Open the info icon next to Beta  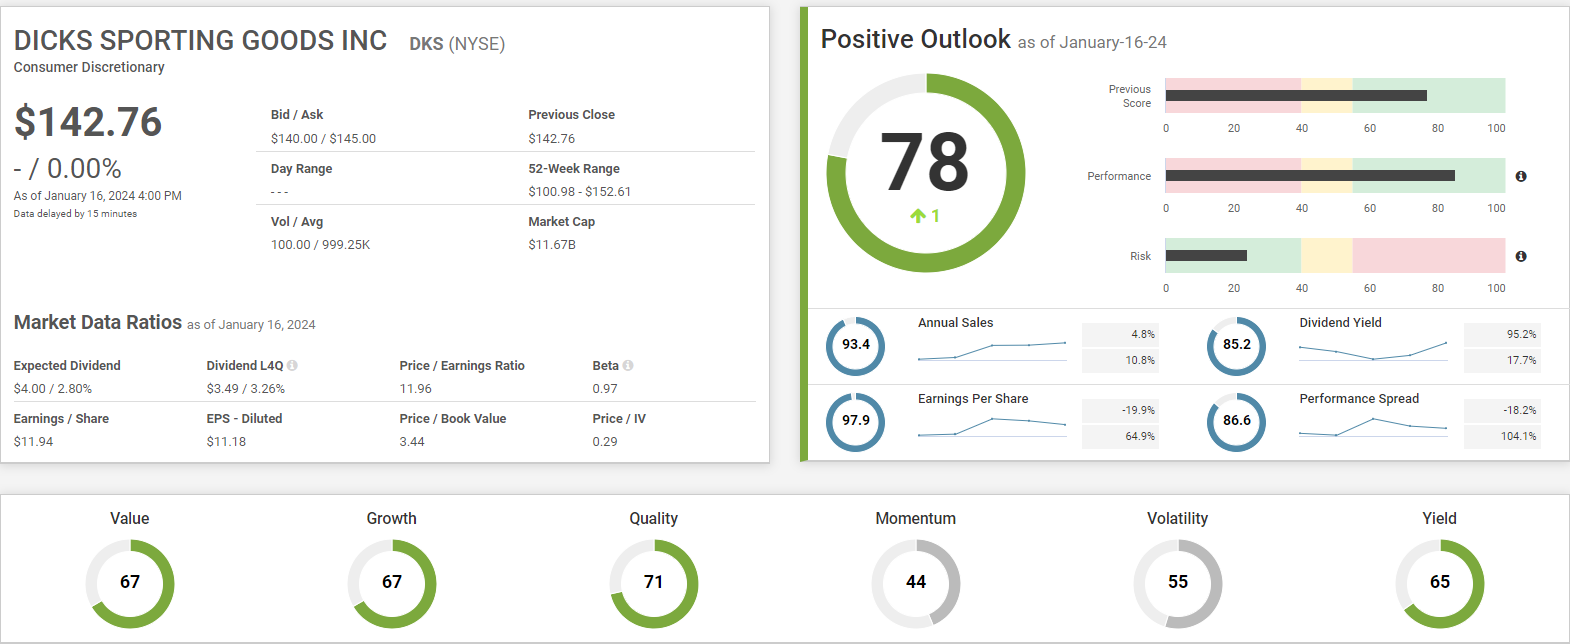pyautogui.click(x=628, y=366)
